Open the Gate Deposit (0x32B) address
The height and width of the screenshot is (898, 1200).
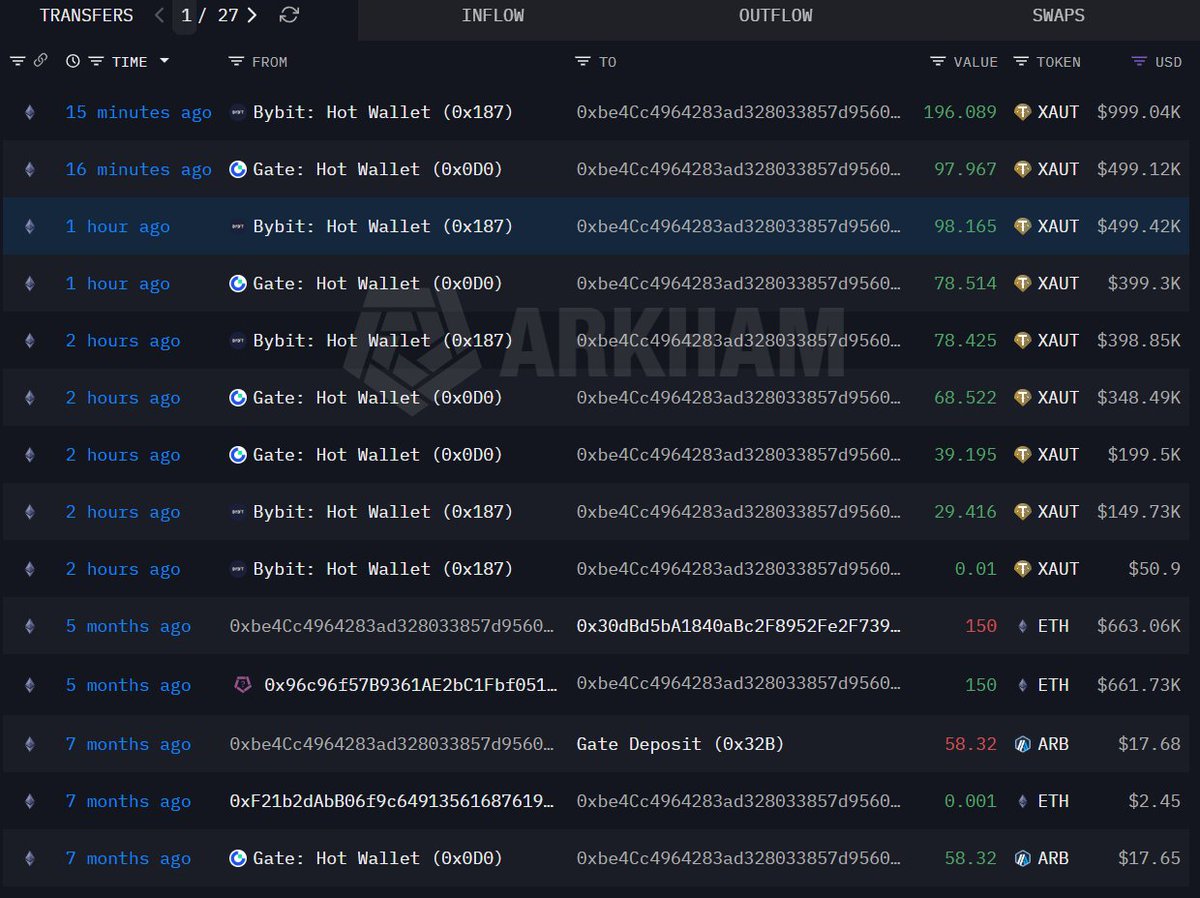coord(680,744)
